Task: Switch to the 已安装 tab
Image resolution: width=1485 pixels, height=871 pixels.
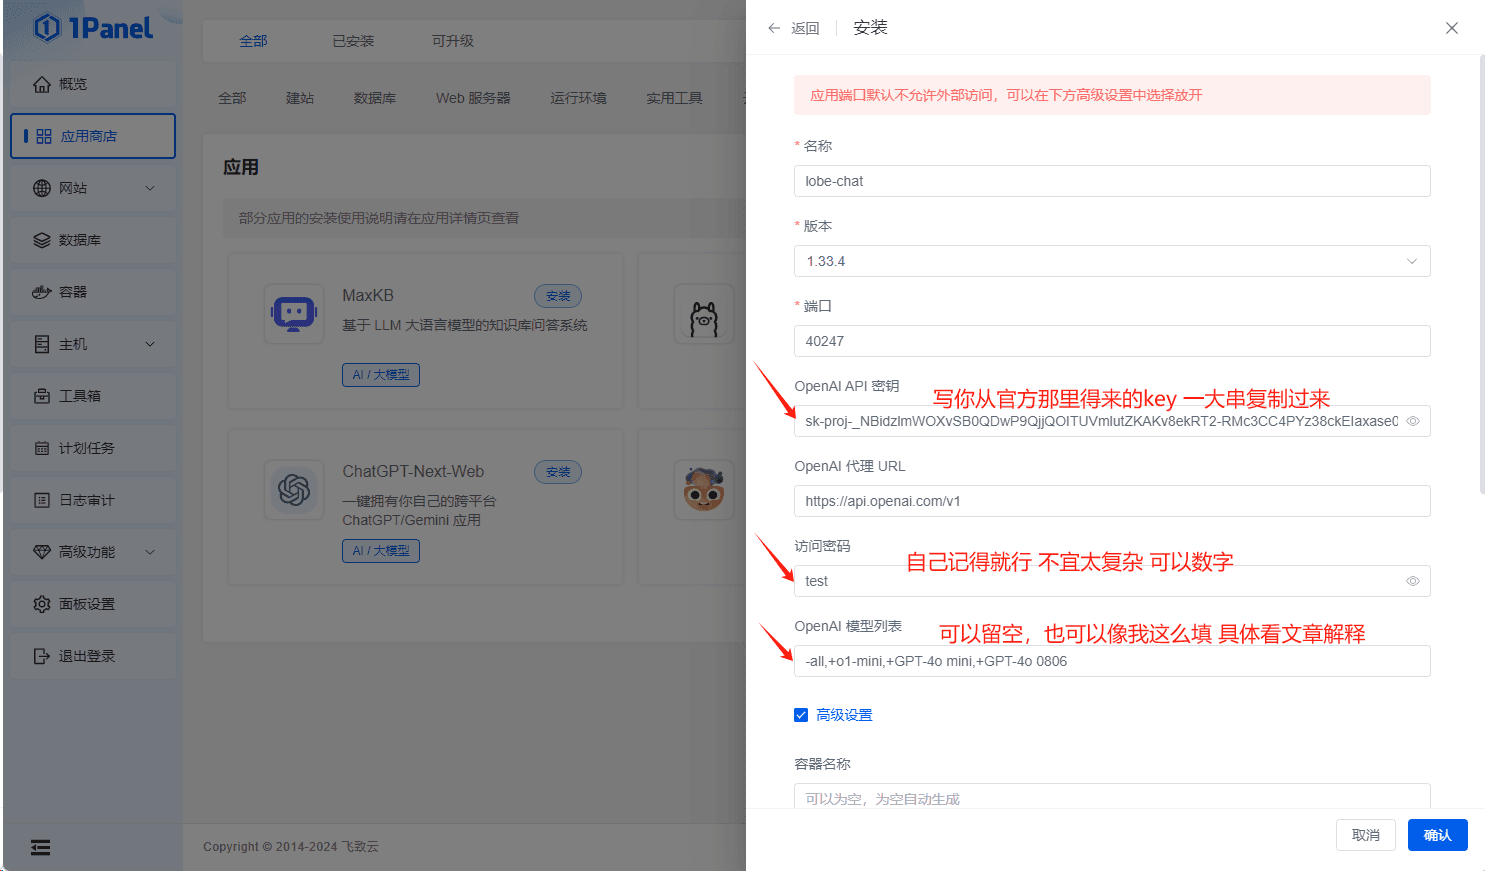Action: 353,41
